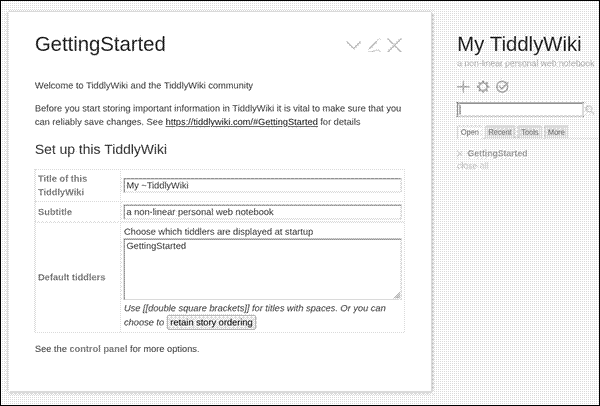Image resolution: width=600 pixels, height=406 pixels.
Task: Click the Default tiddlers text area
Action: pyautogui.click(x=262, y=269)
